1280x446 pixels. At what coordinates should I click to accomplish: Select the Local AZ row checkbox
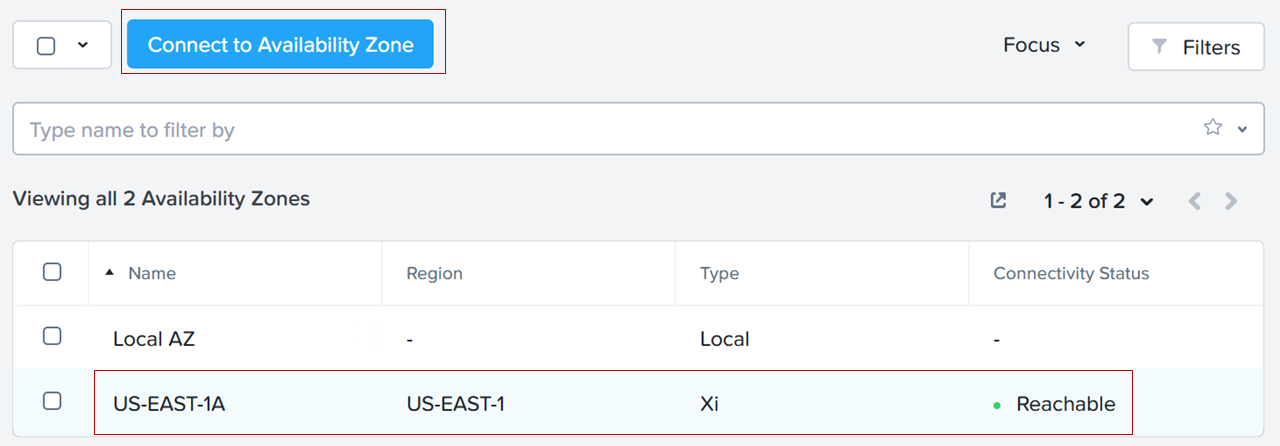(52, 336)
